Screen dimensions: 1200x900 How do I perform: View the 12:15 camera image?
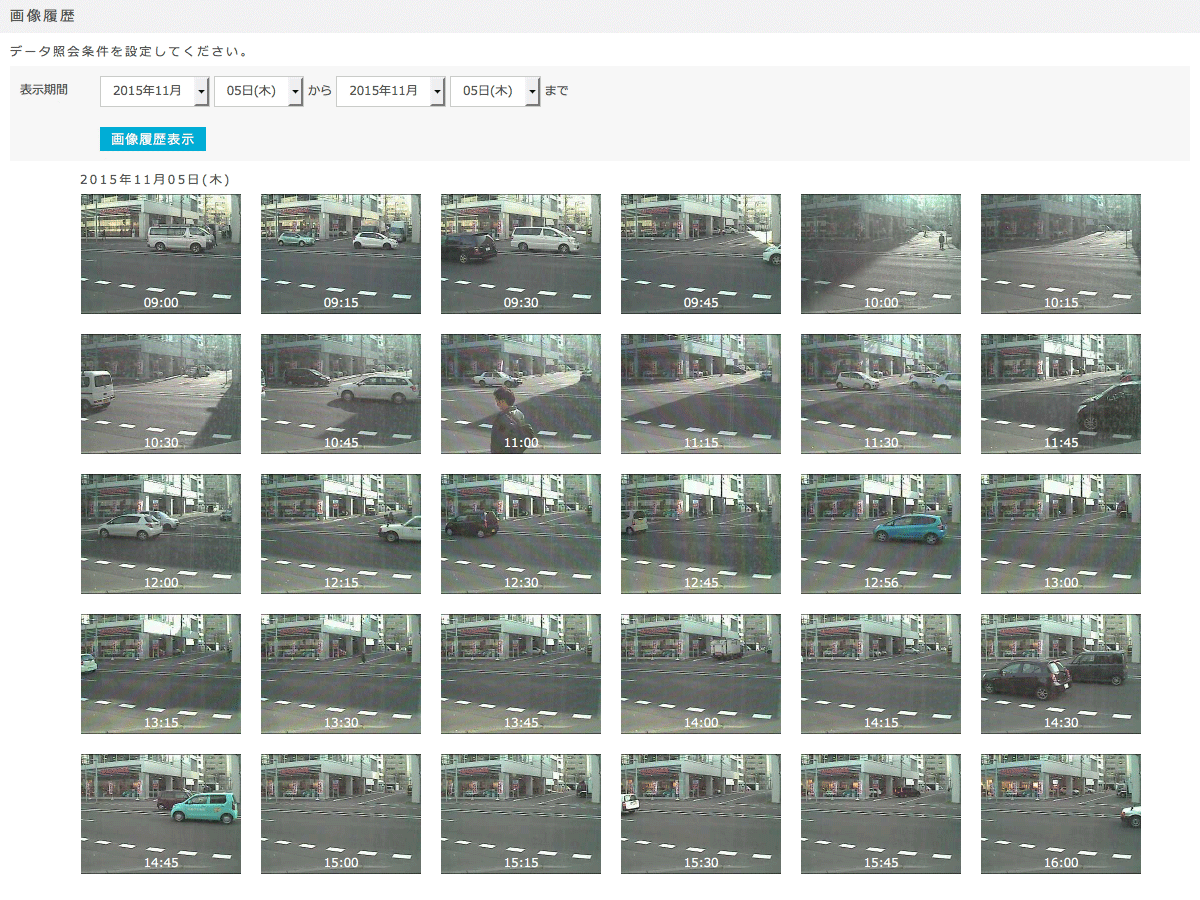(x=341, y=534)
